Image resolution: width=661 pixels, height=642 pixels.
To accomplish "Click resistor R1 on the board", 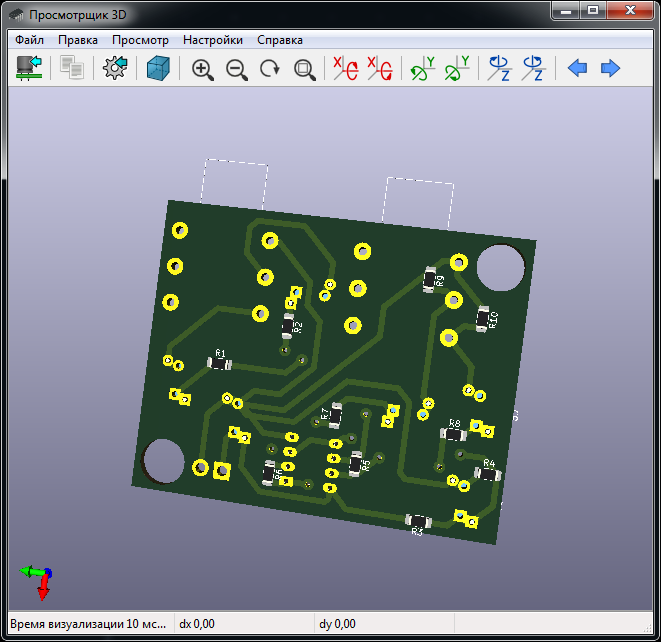I will click(x=220, y=363).
